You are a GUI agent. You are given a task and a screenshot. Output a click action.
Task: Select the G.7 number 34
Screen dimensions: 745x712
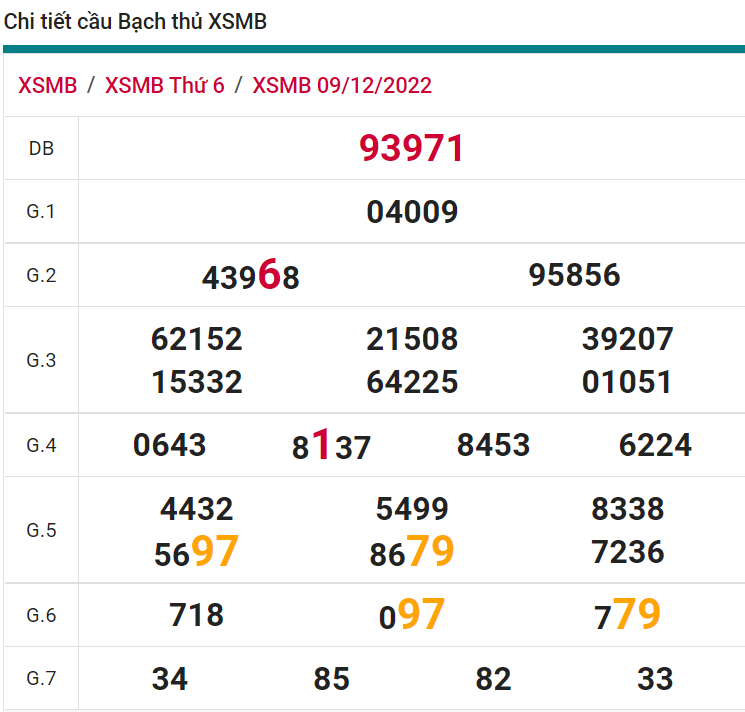pos(170,680)
